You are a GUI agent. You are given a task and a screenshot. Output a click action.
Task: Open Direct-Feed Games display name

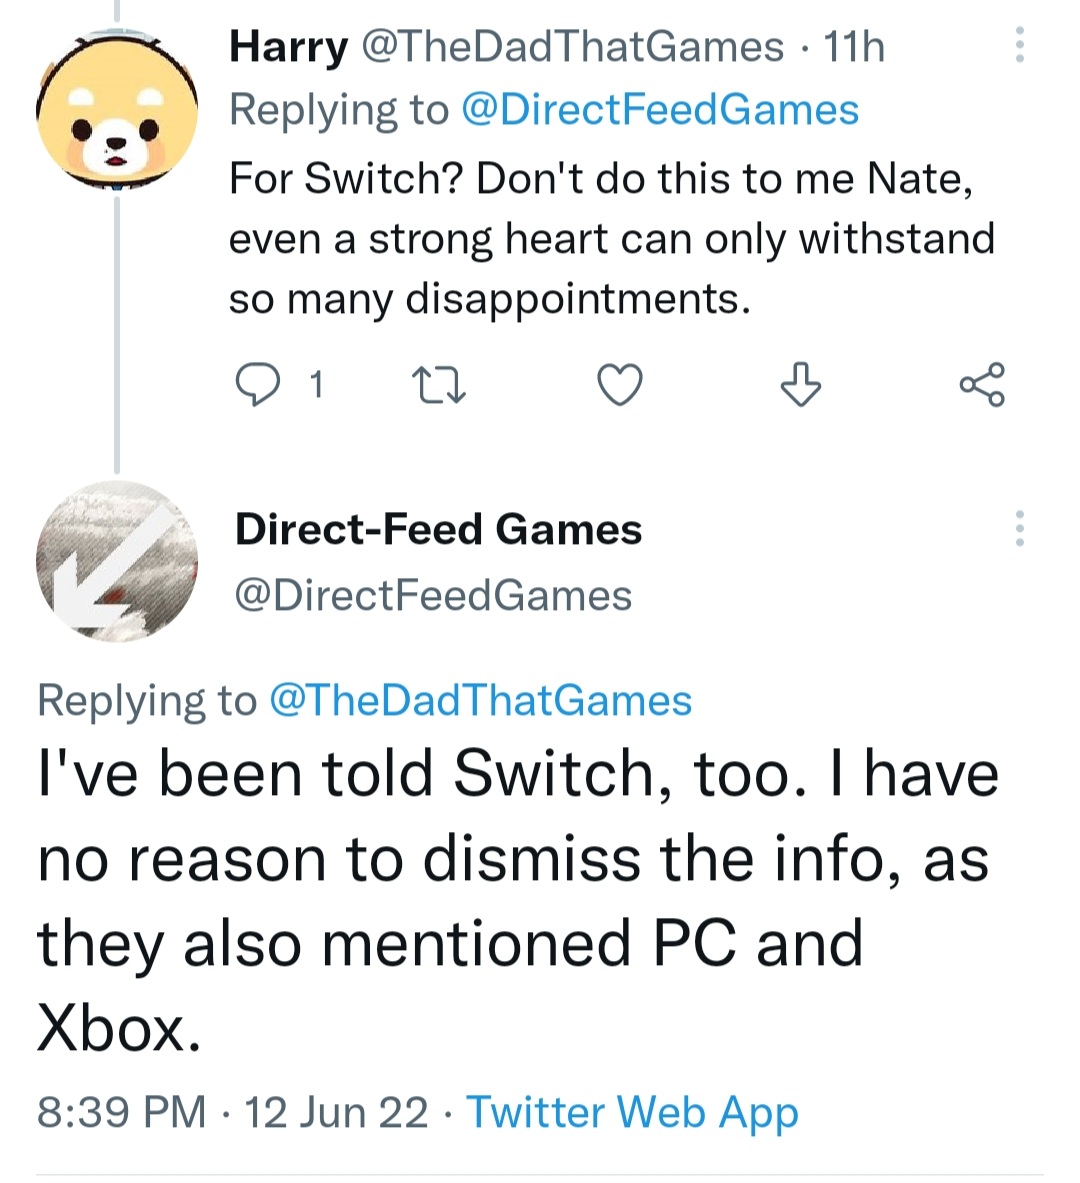click(x=438, y=529)
